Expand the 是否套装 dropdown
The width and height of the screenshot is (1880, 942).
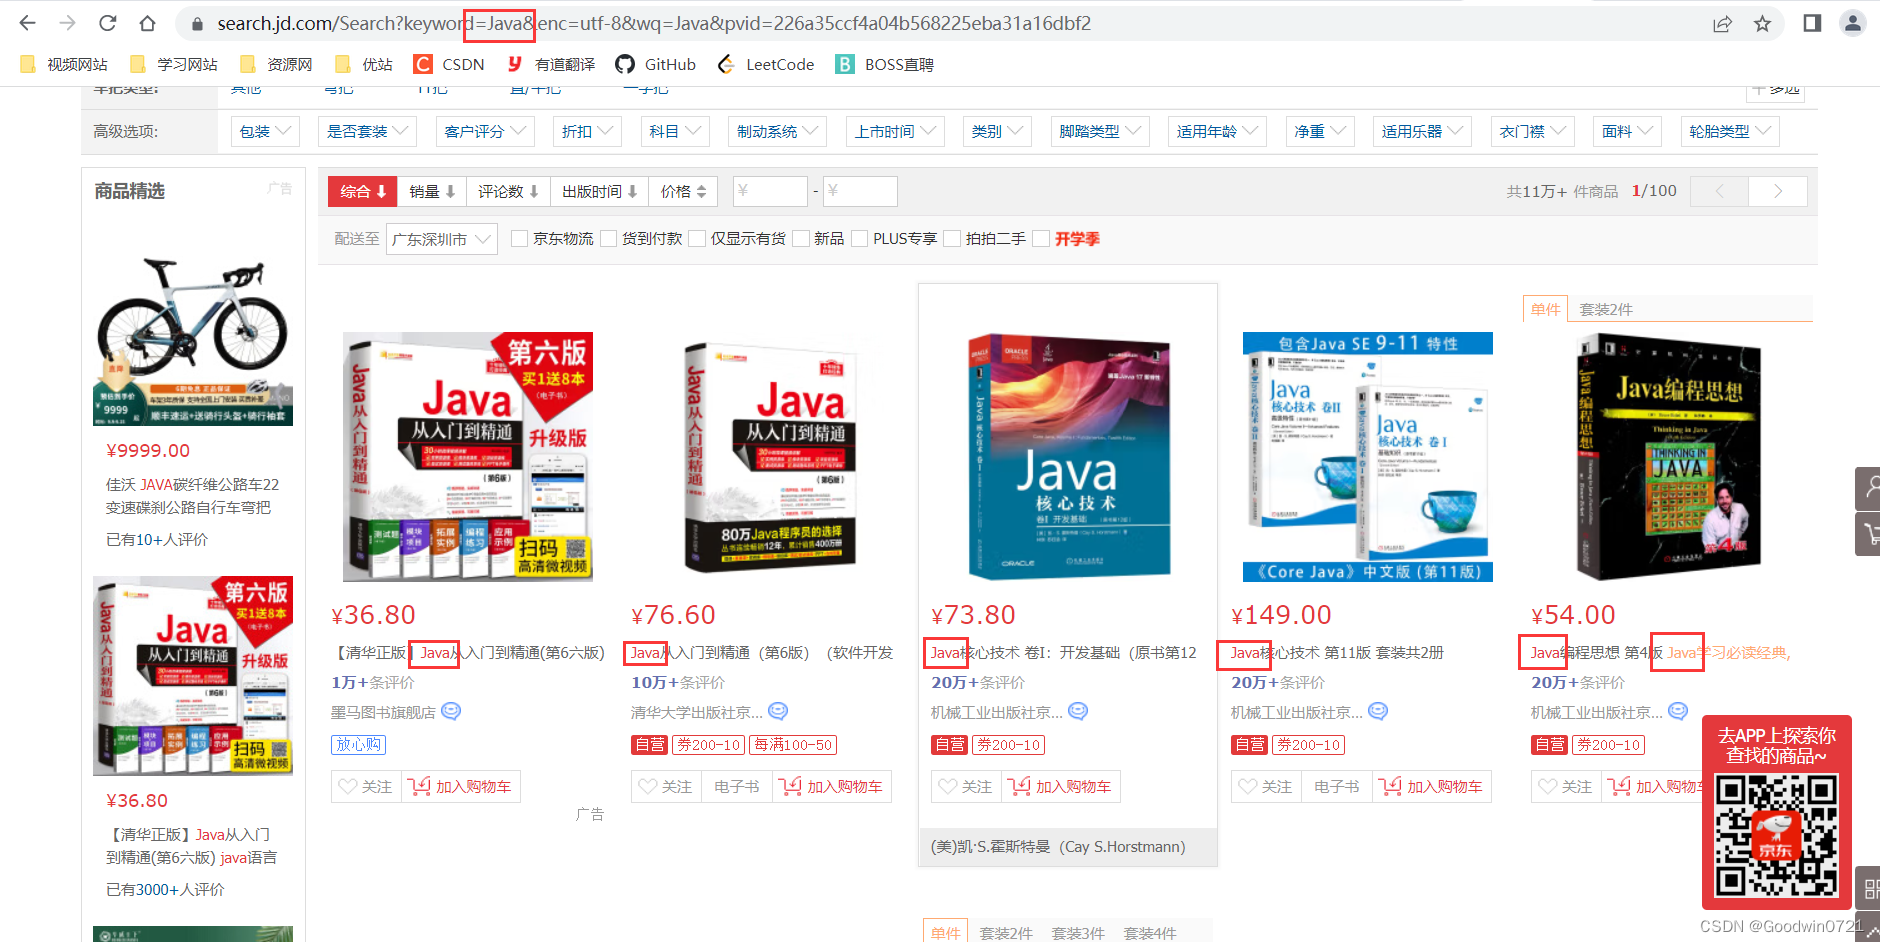click(367, 131)
